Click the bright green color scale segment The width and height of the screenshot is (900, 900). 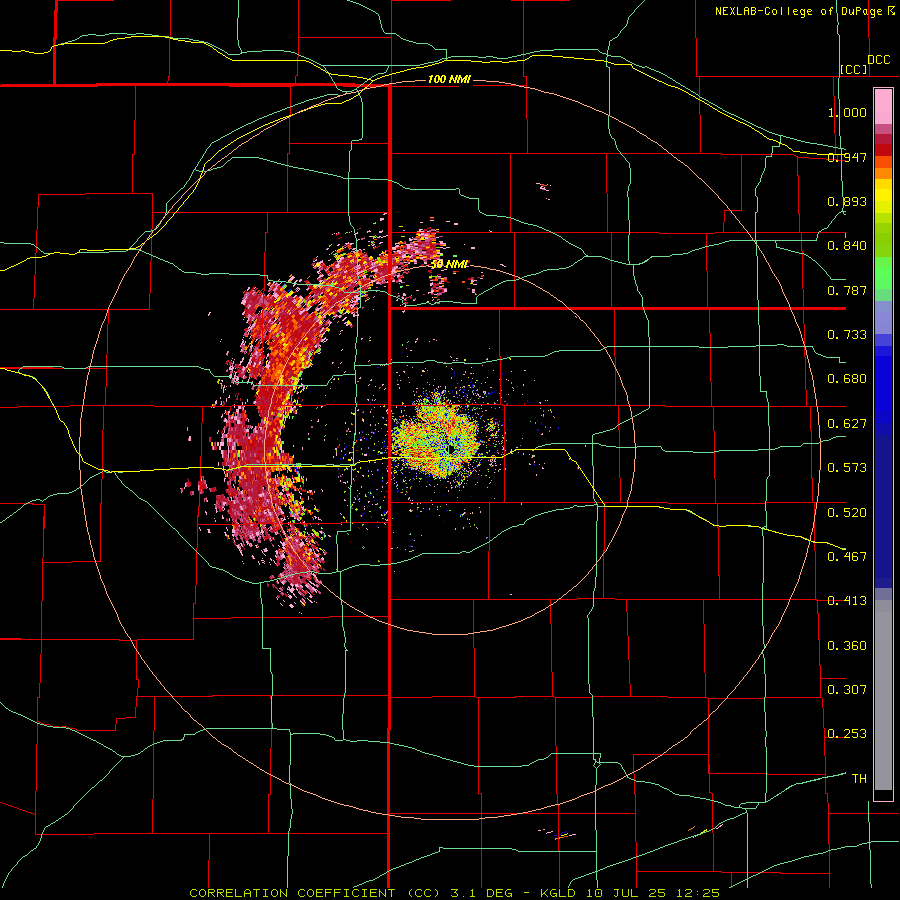[883, 273]
